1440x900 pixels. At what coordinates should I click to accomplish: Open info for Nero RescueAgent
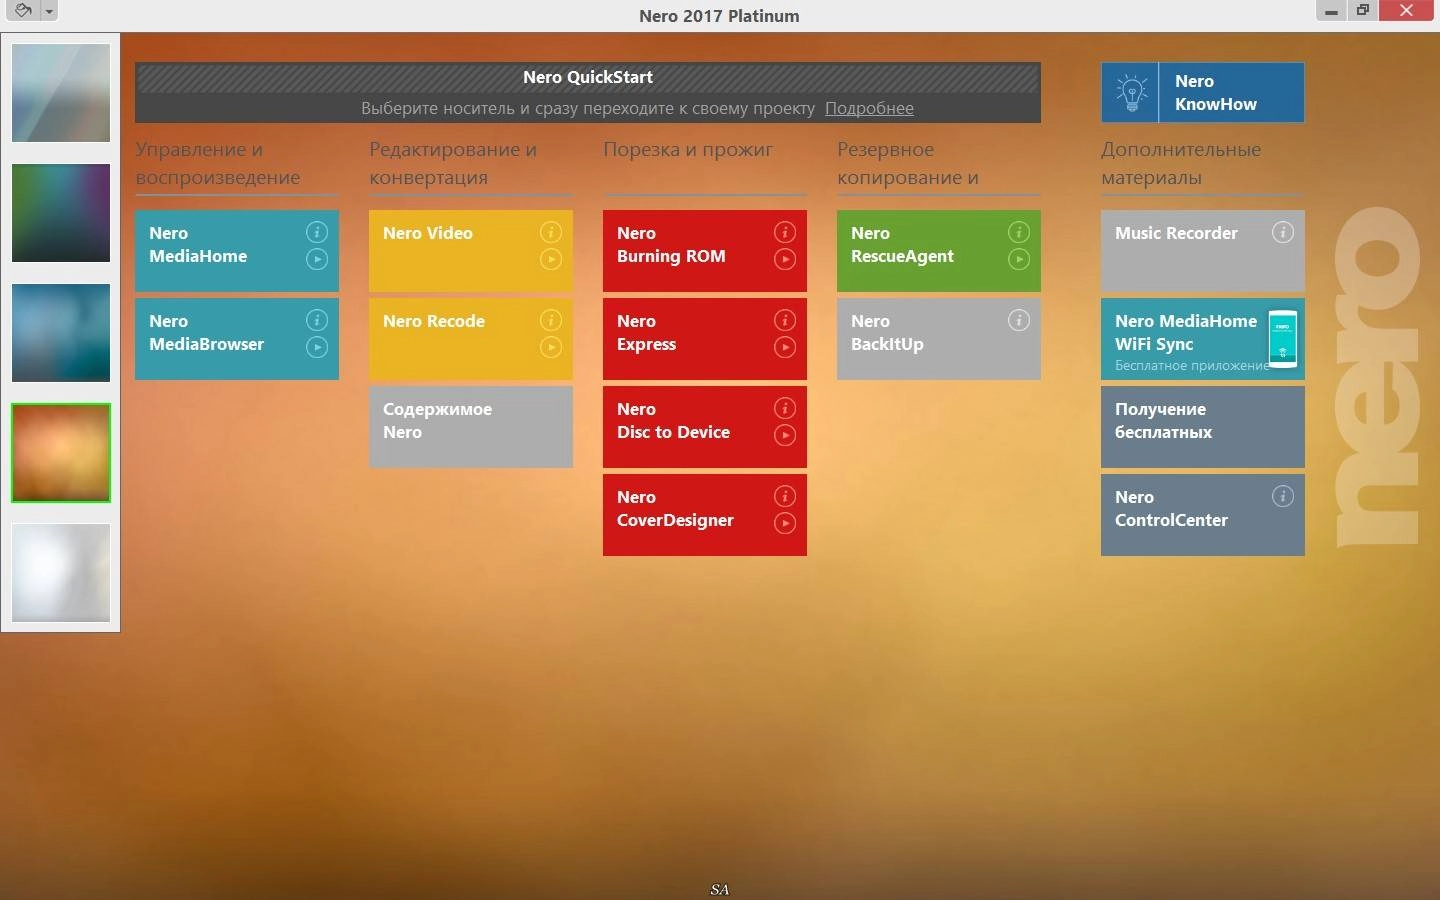pos(1019,232)
